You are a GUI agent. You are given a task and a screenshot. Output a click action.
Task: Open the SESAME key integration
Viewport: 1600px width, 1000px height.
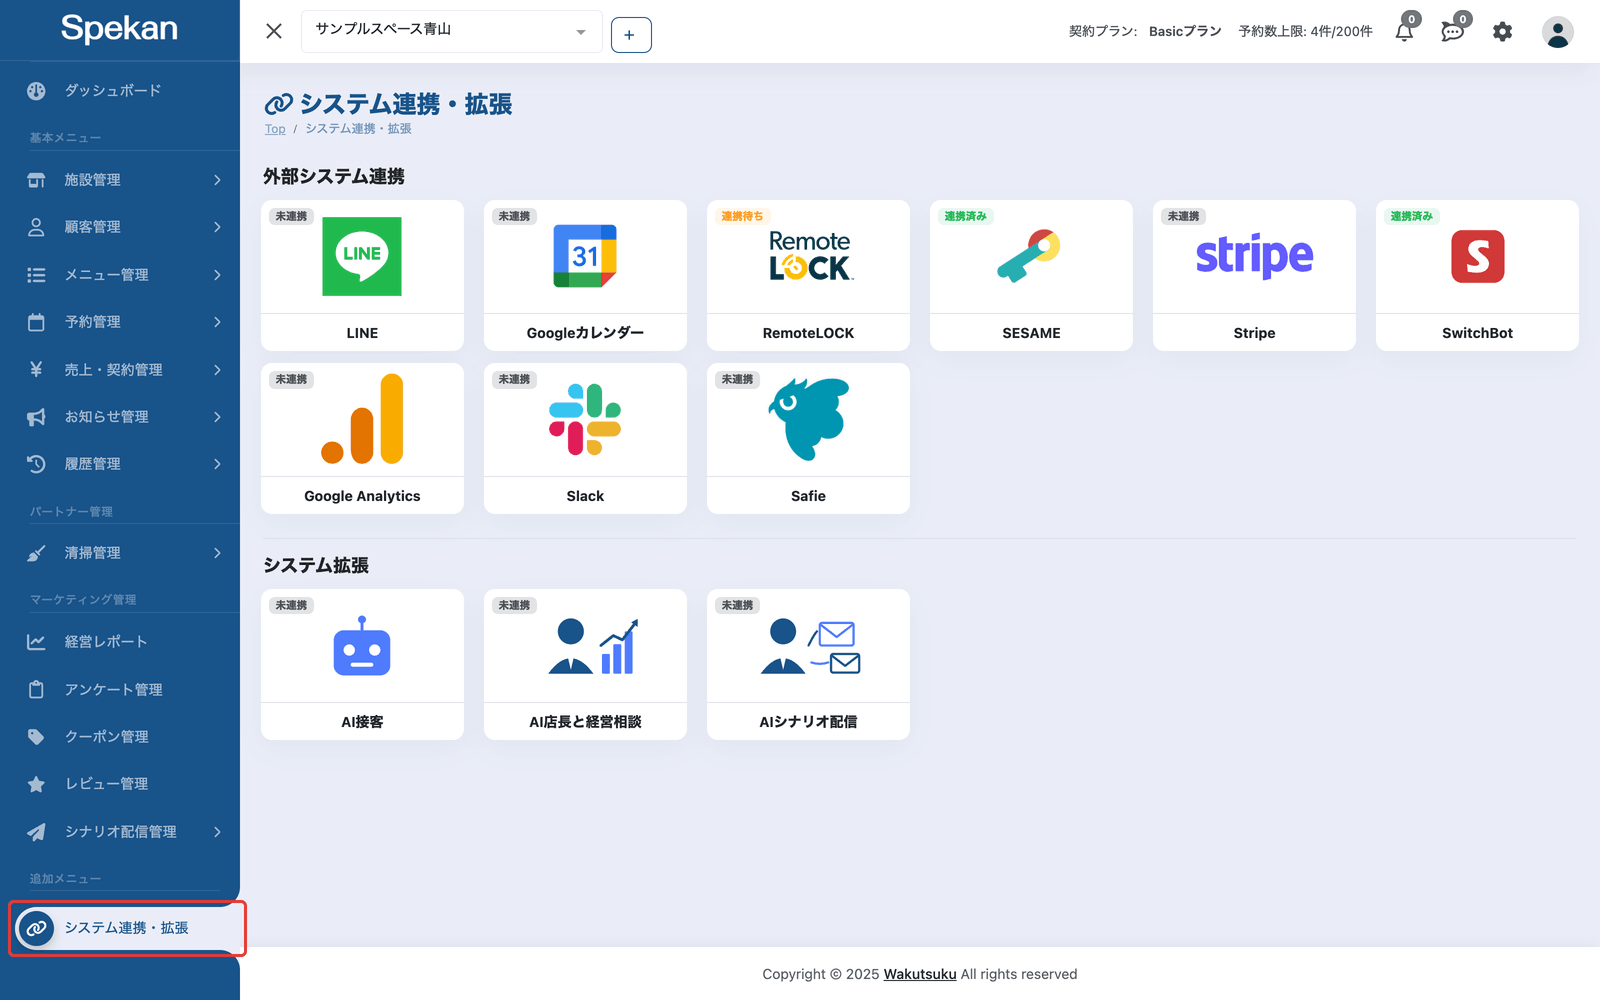coord(1031,275)
